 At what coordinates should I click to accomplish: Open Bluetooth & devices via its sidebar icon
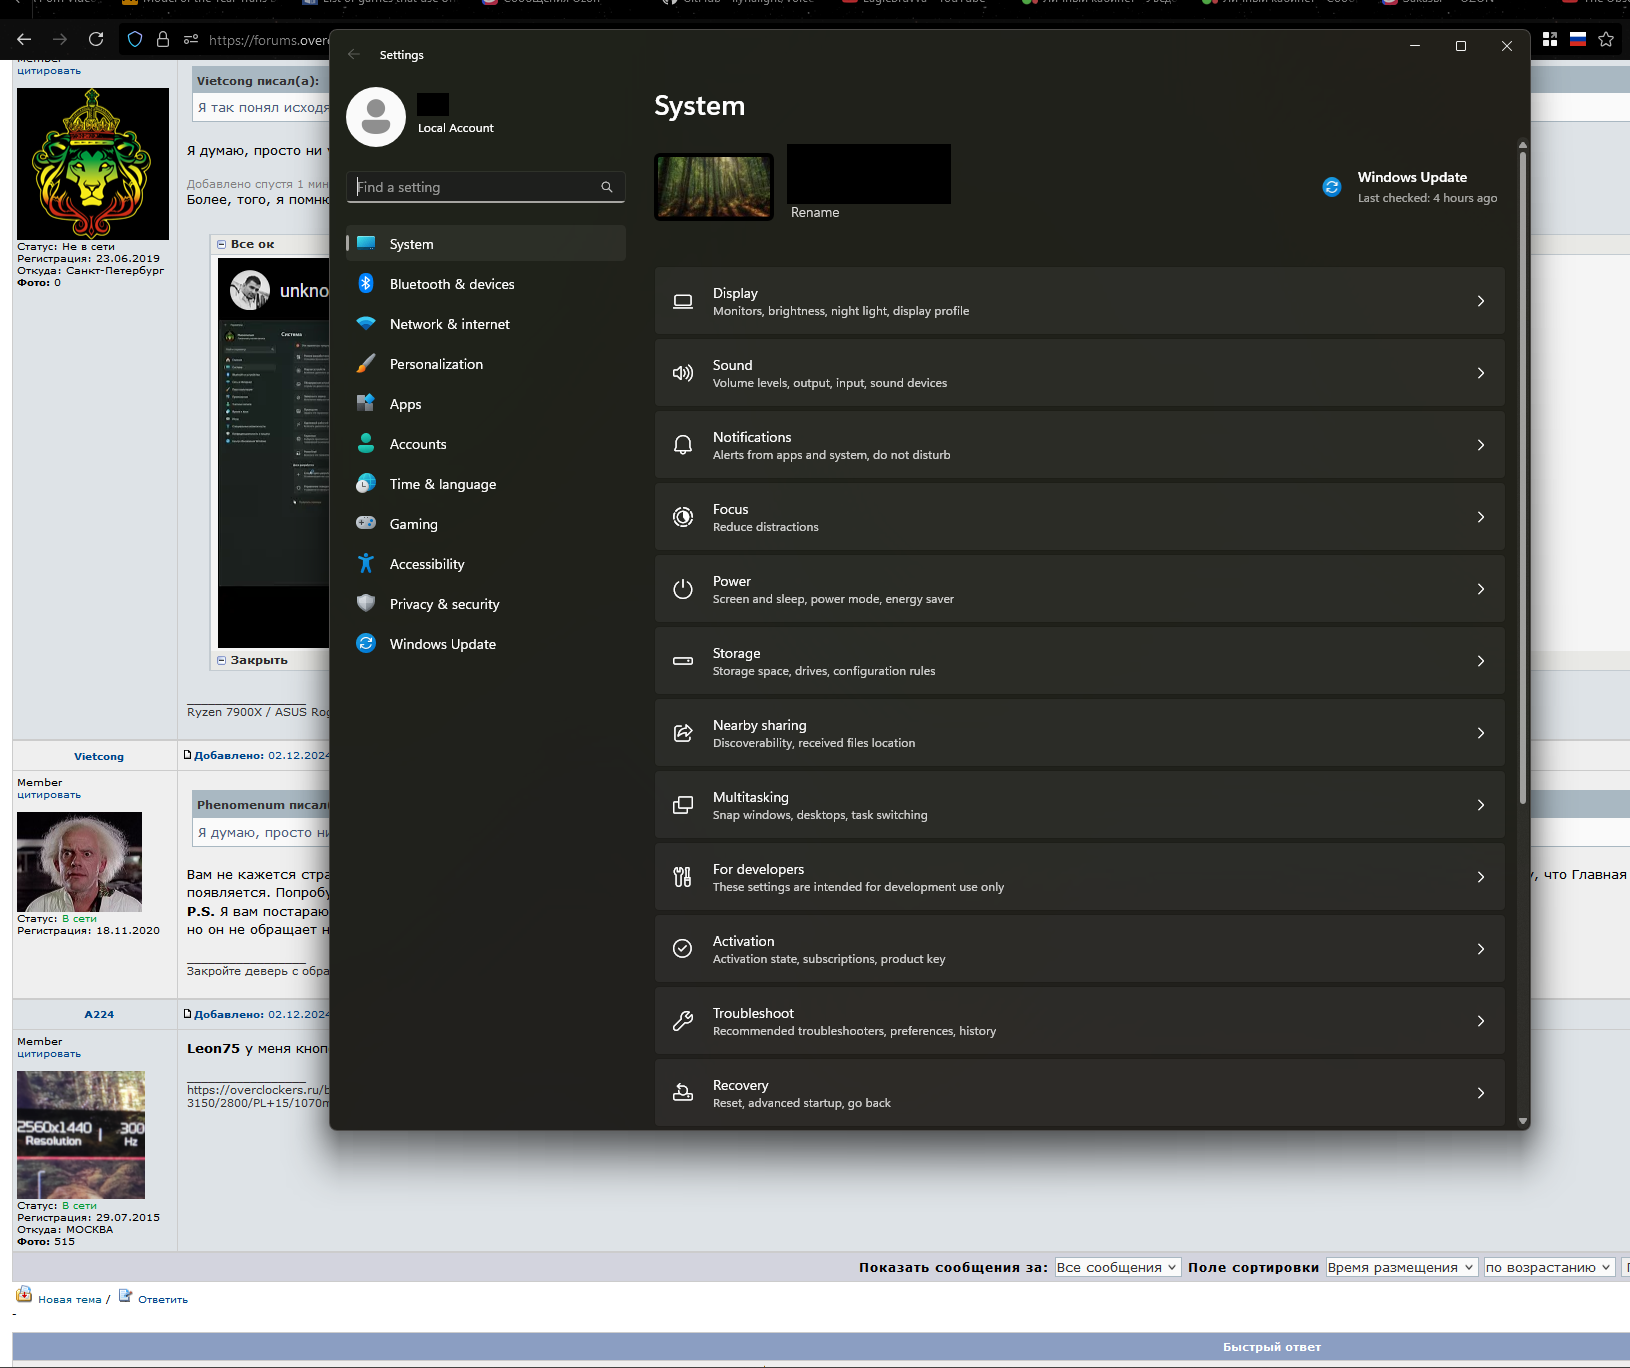tap(366, 284)
